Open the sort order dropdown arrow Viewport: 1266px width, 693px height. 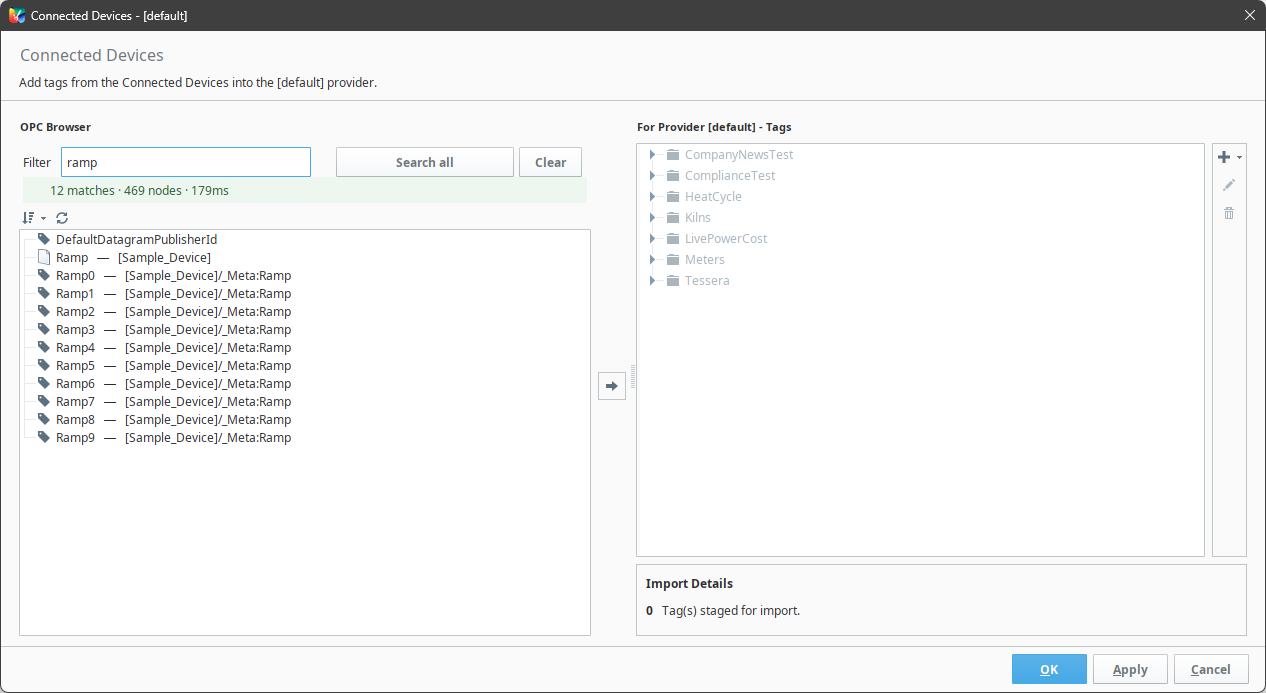(x=43, y=218)
